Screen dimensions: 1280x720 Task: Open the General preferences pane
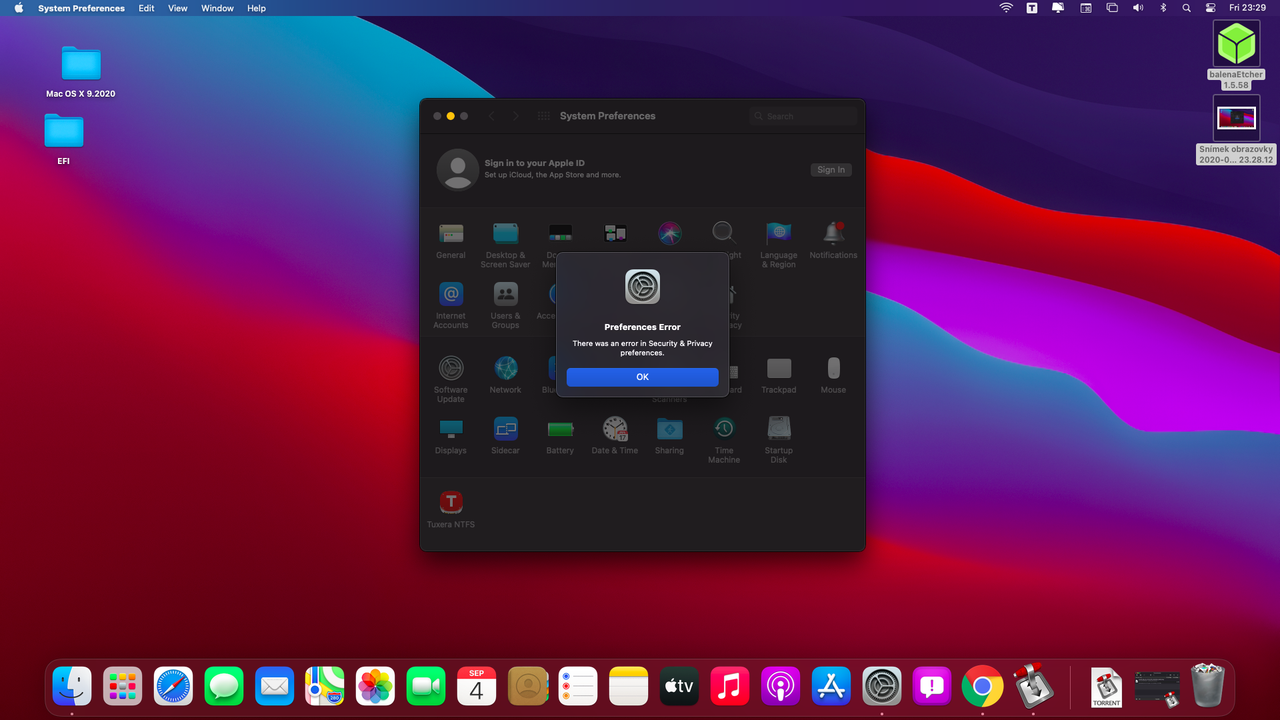point(451,240)
